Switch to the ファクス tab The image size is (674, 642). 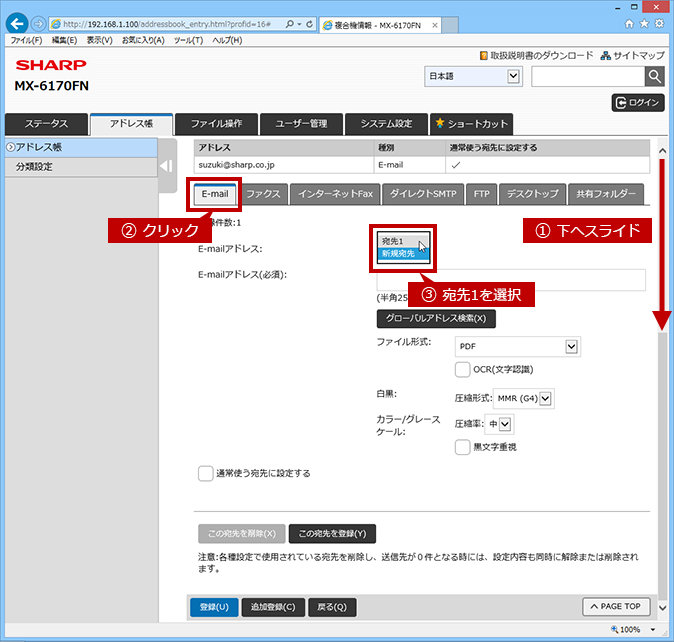[263, 194]
